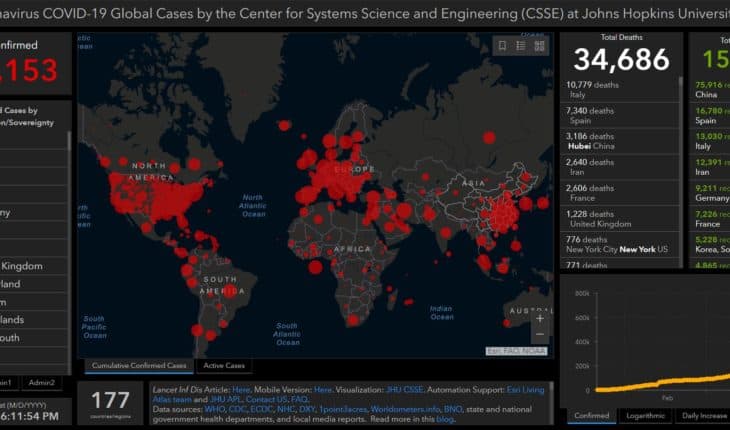Select Spain row in recovered list
Viewport: 730px width, 430px height.
[x=710, y=115]
